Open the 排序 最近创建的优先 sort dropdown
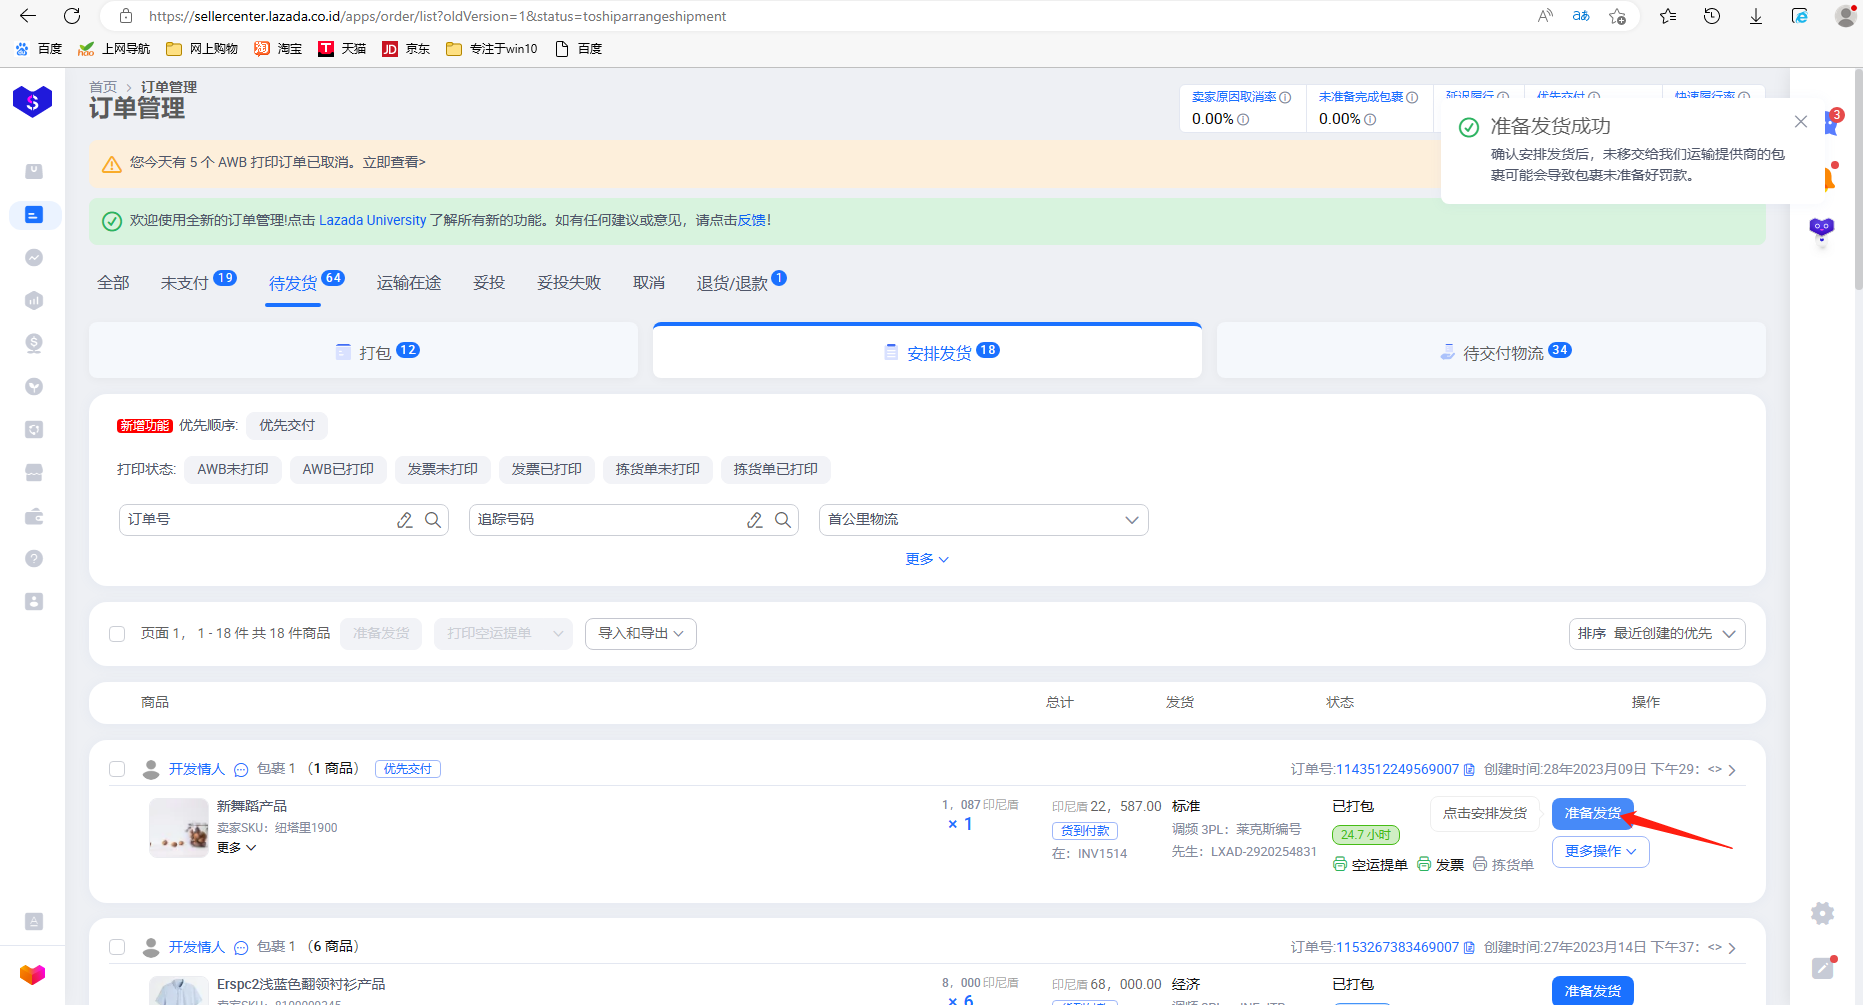Viewport: 1863px width, 1005px height. (1656, 634)
